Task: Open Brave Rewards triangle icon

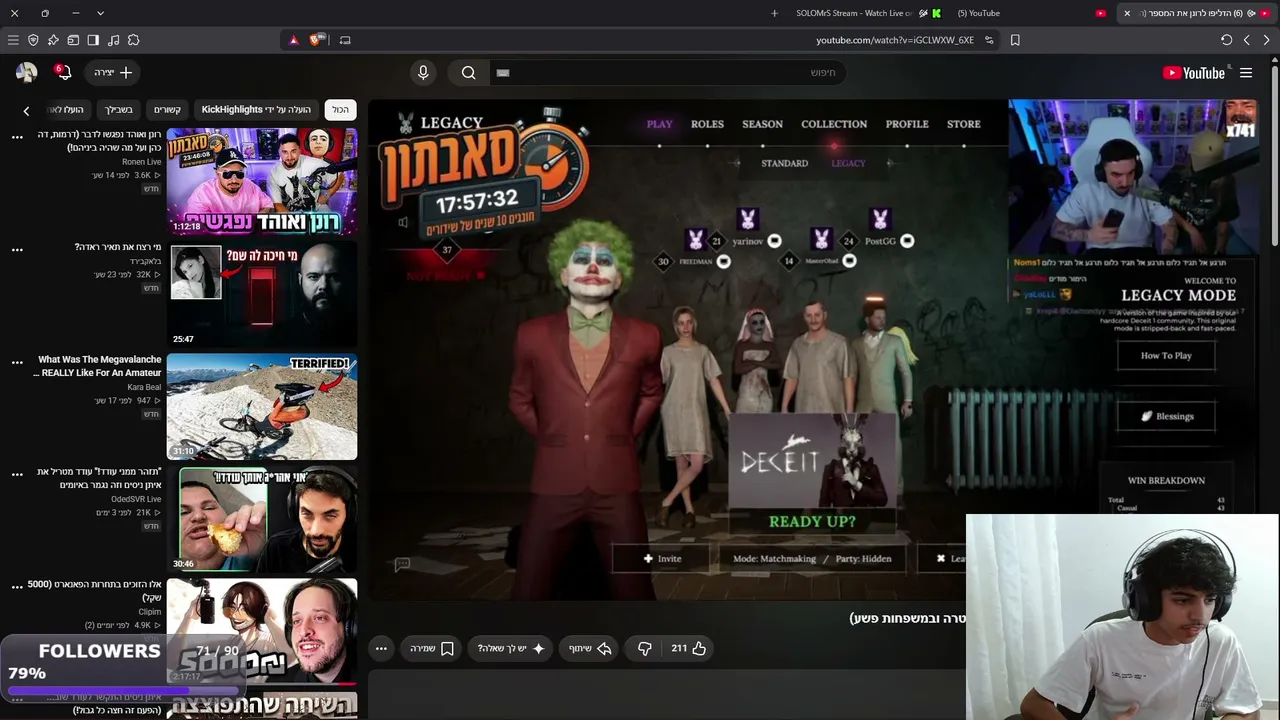Action: 293,40
